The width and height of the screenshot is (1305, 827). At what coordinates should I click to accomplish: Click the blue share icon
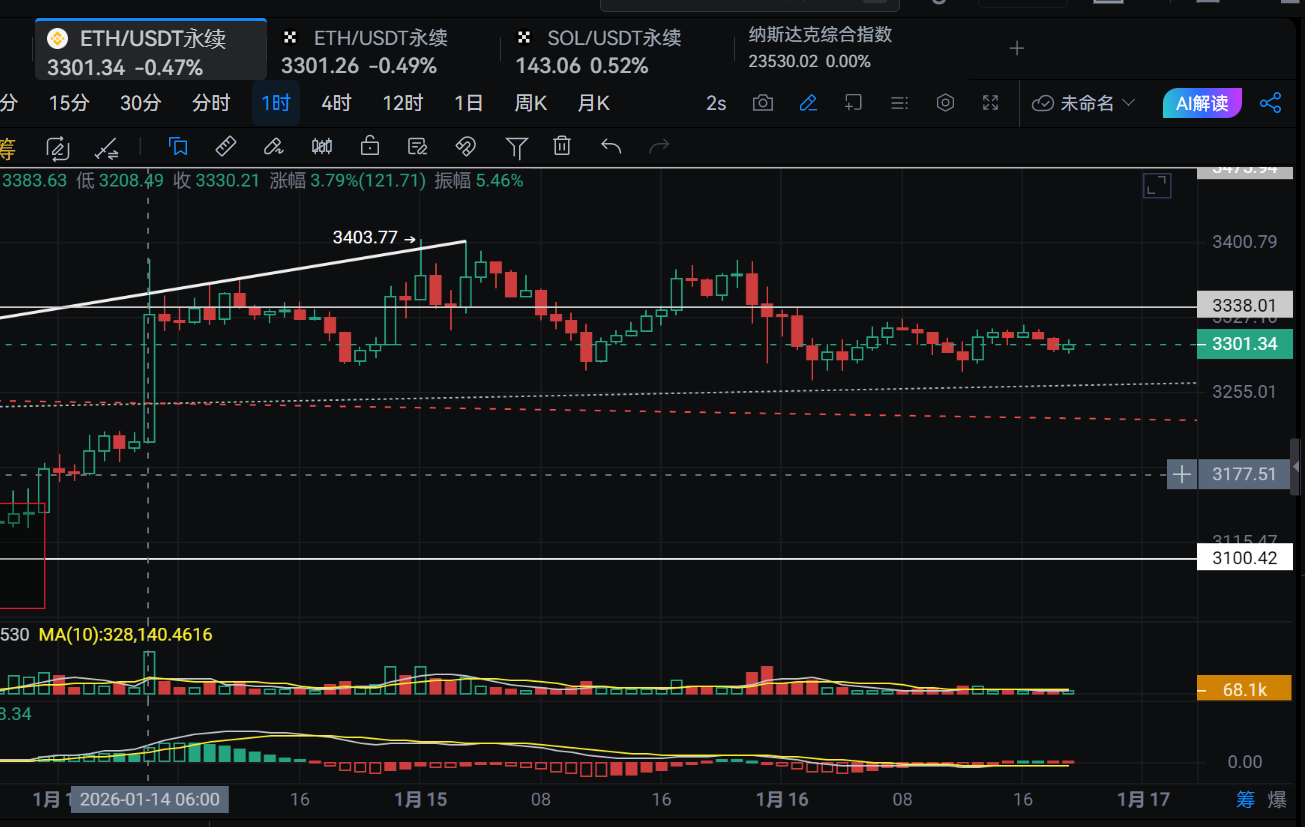[x=1271, y=103]
